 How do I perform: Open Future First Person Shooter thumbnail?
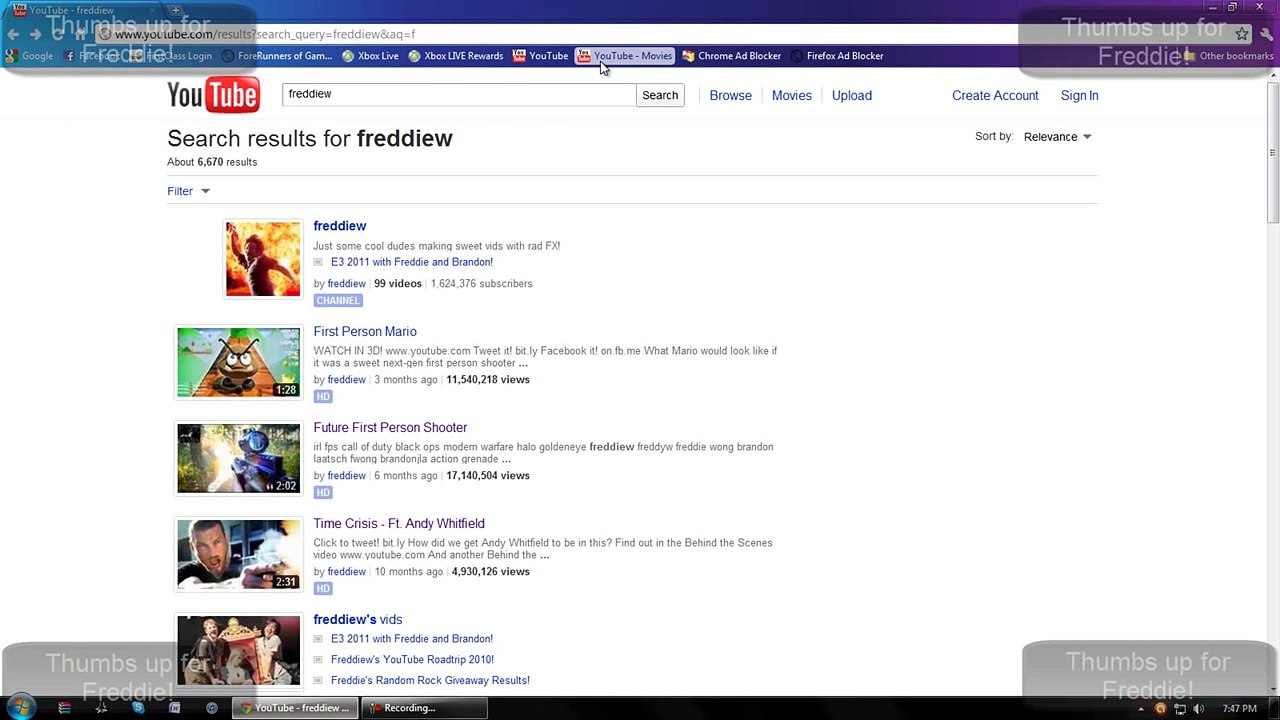(x=238, y=458)
